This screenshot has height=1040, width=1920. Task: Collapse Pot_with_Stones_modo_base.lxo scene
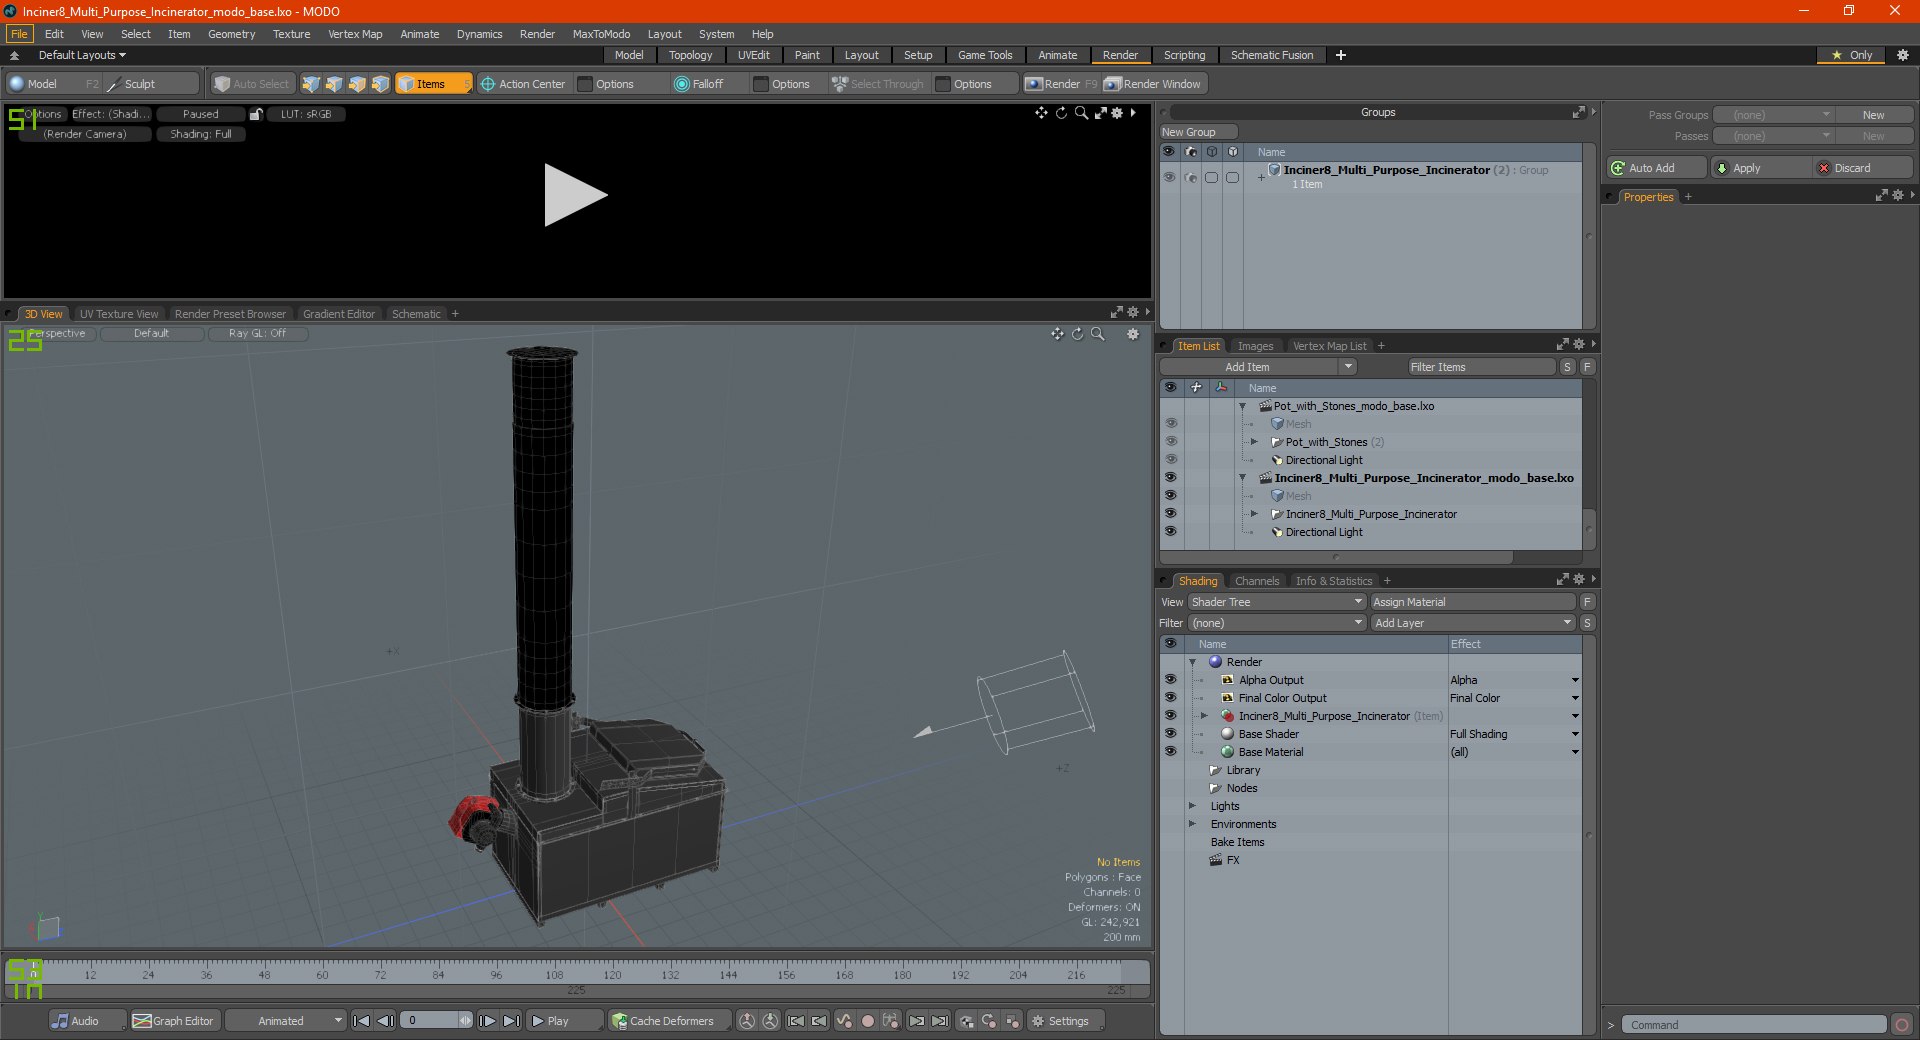click(1243, 406)
